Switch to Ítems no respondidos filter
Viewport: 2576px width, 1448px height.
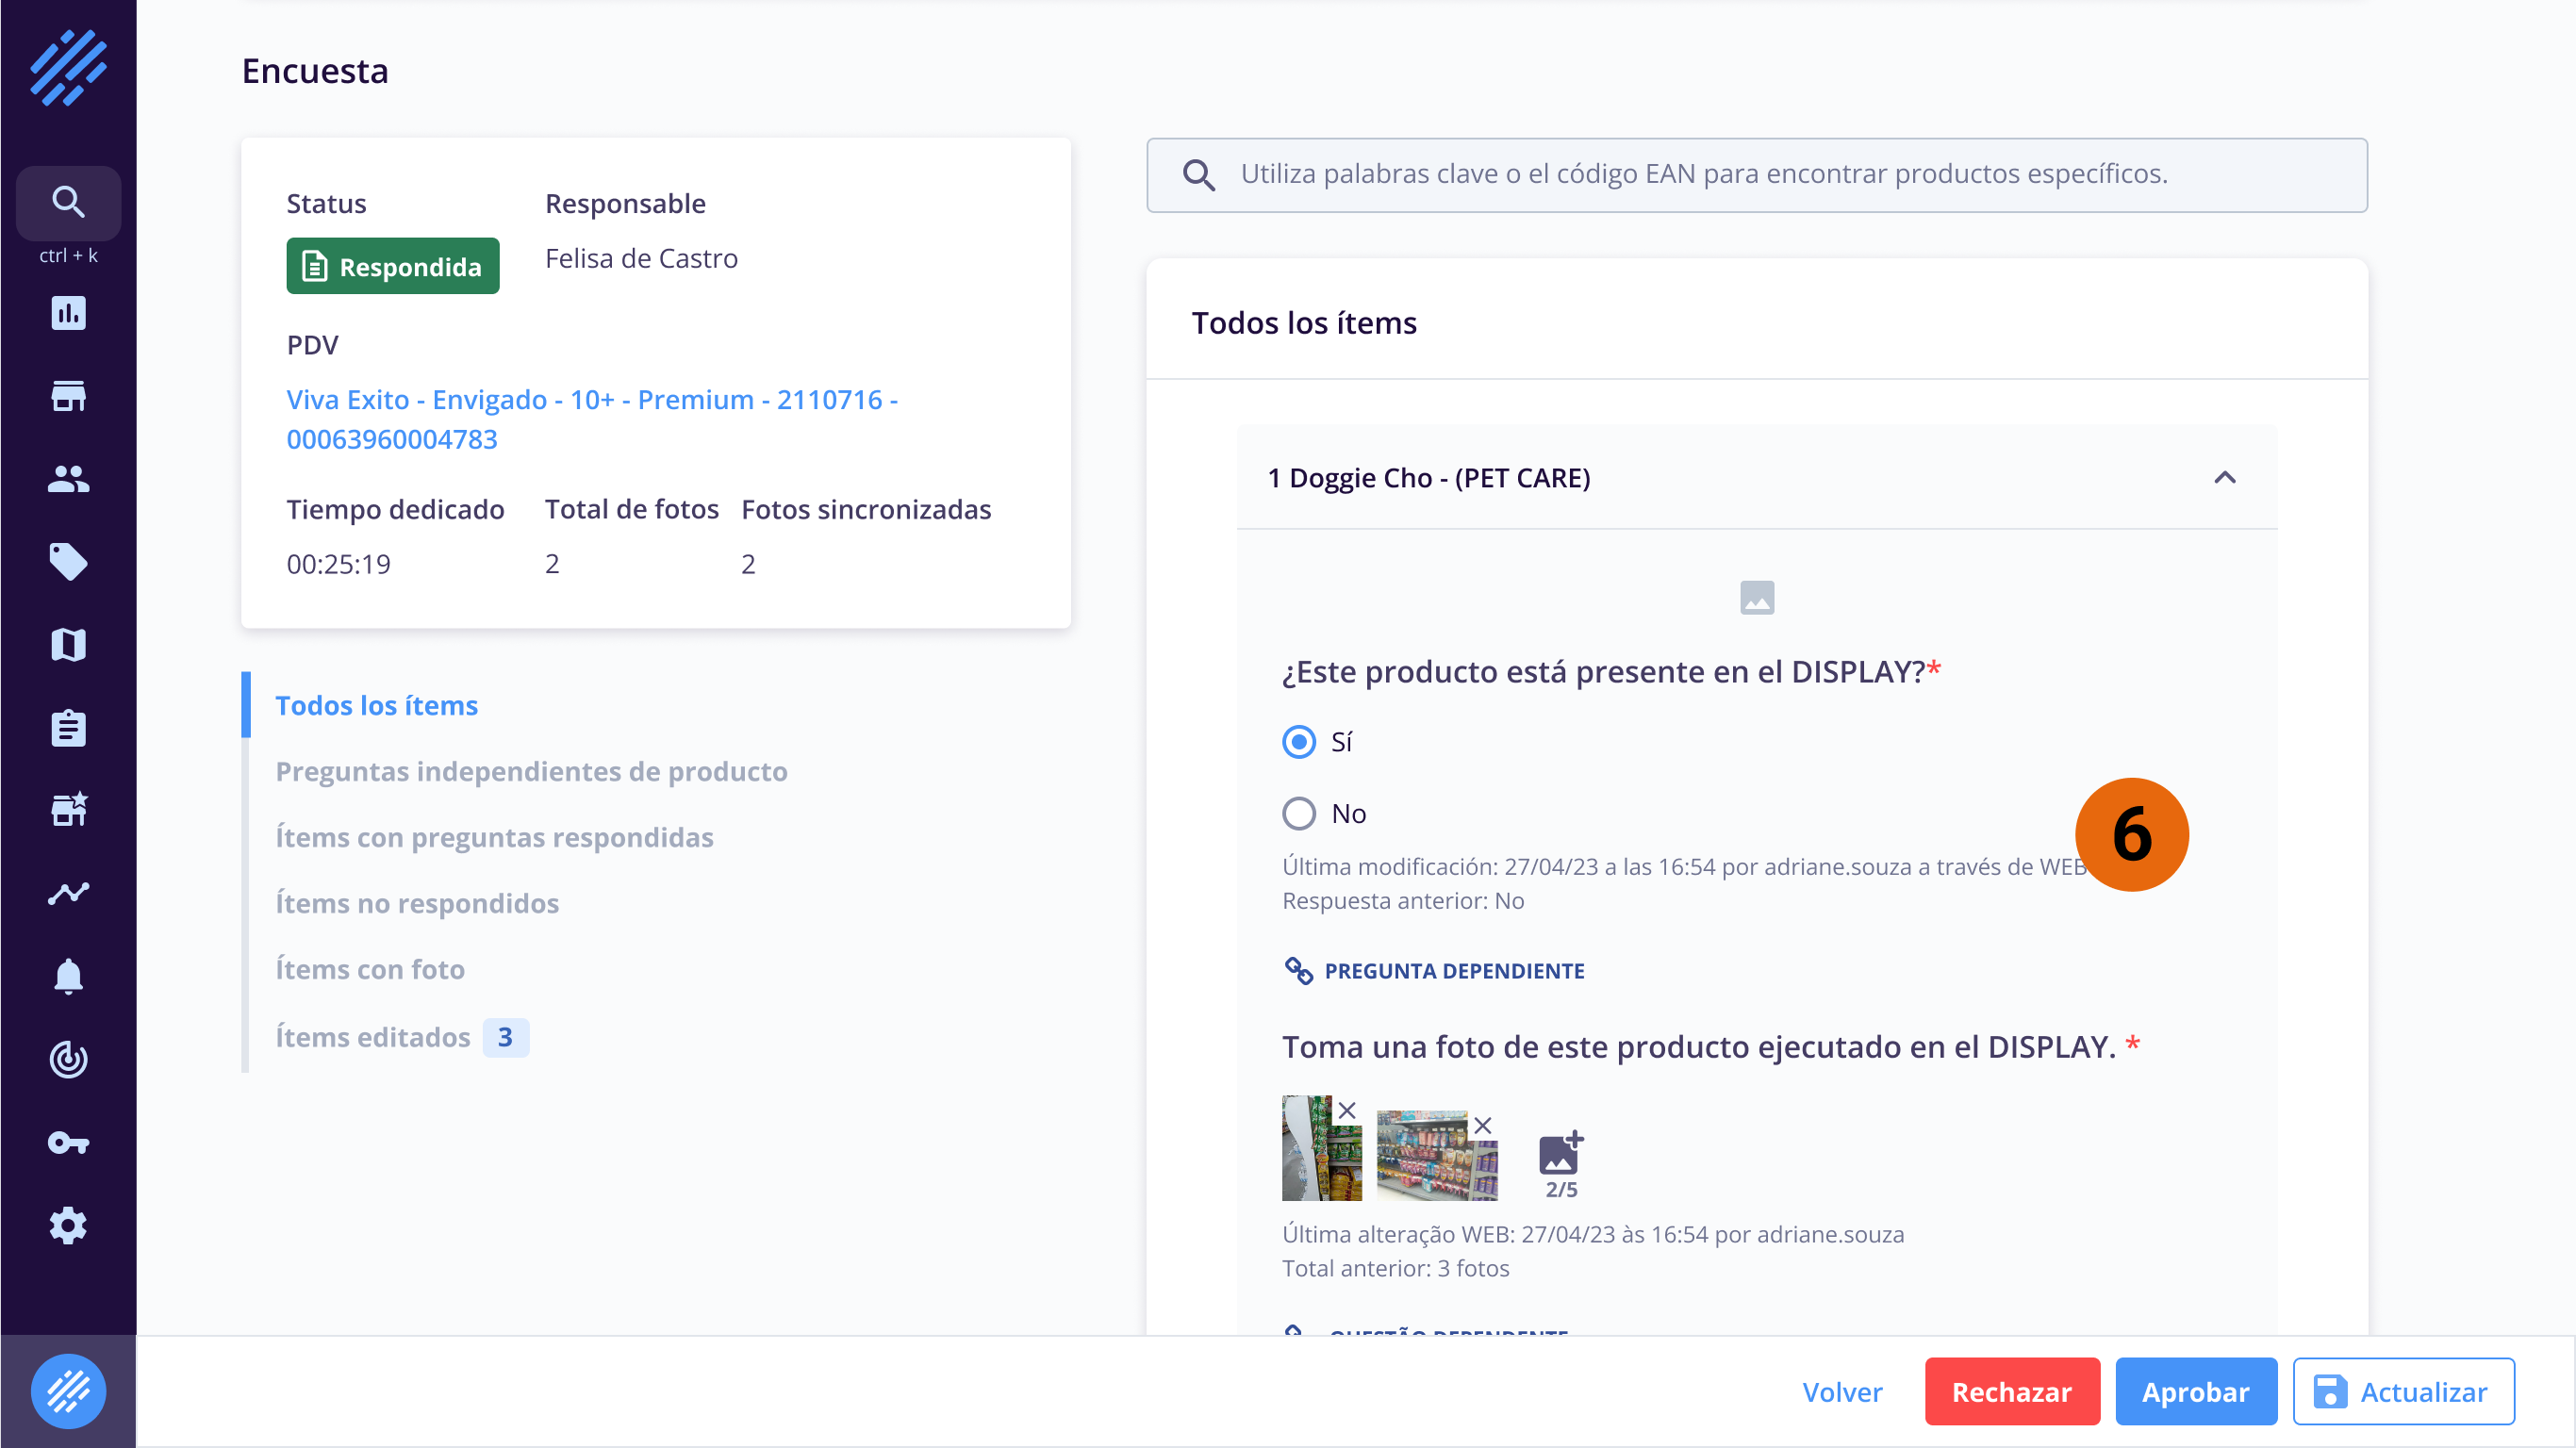tap(417, 903)
